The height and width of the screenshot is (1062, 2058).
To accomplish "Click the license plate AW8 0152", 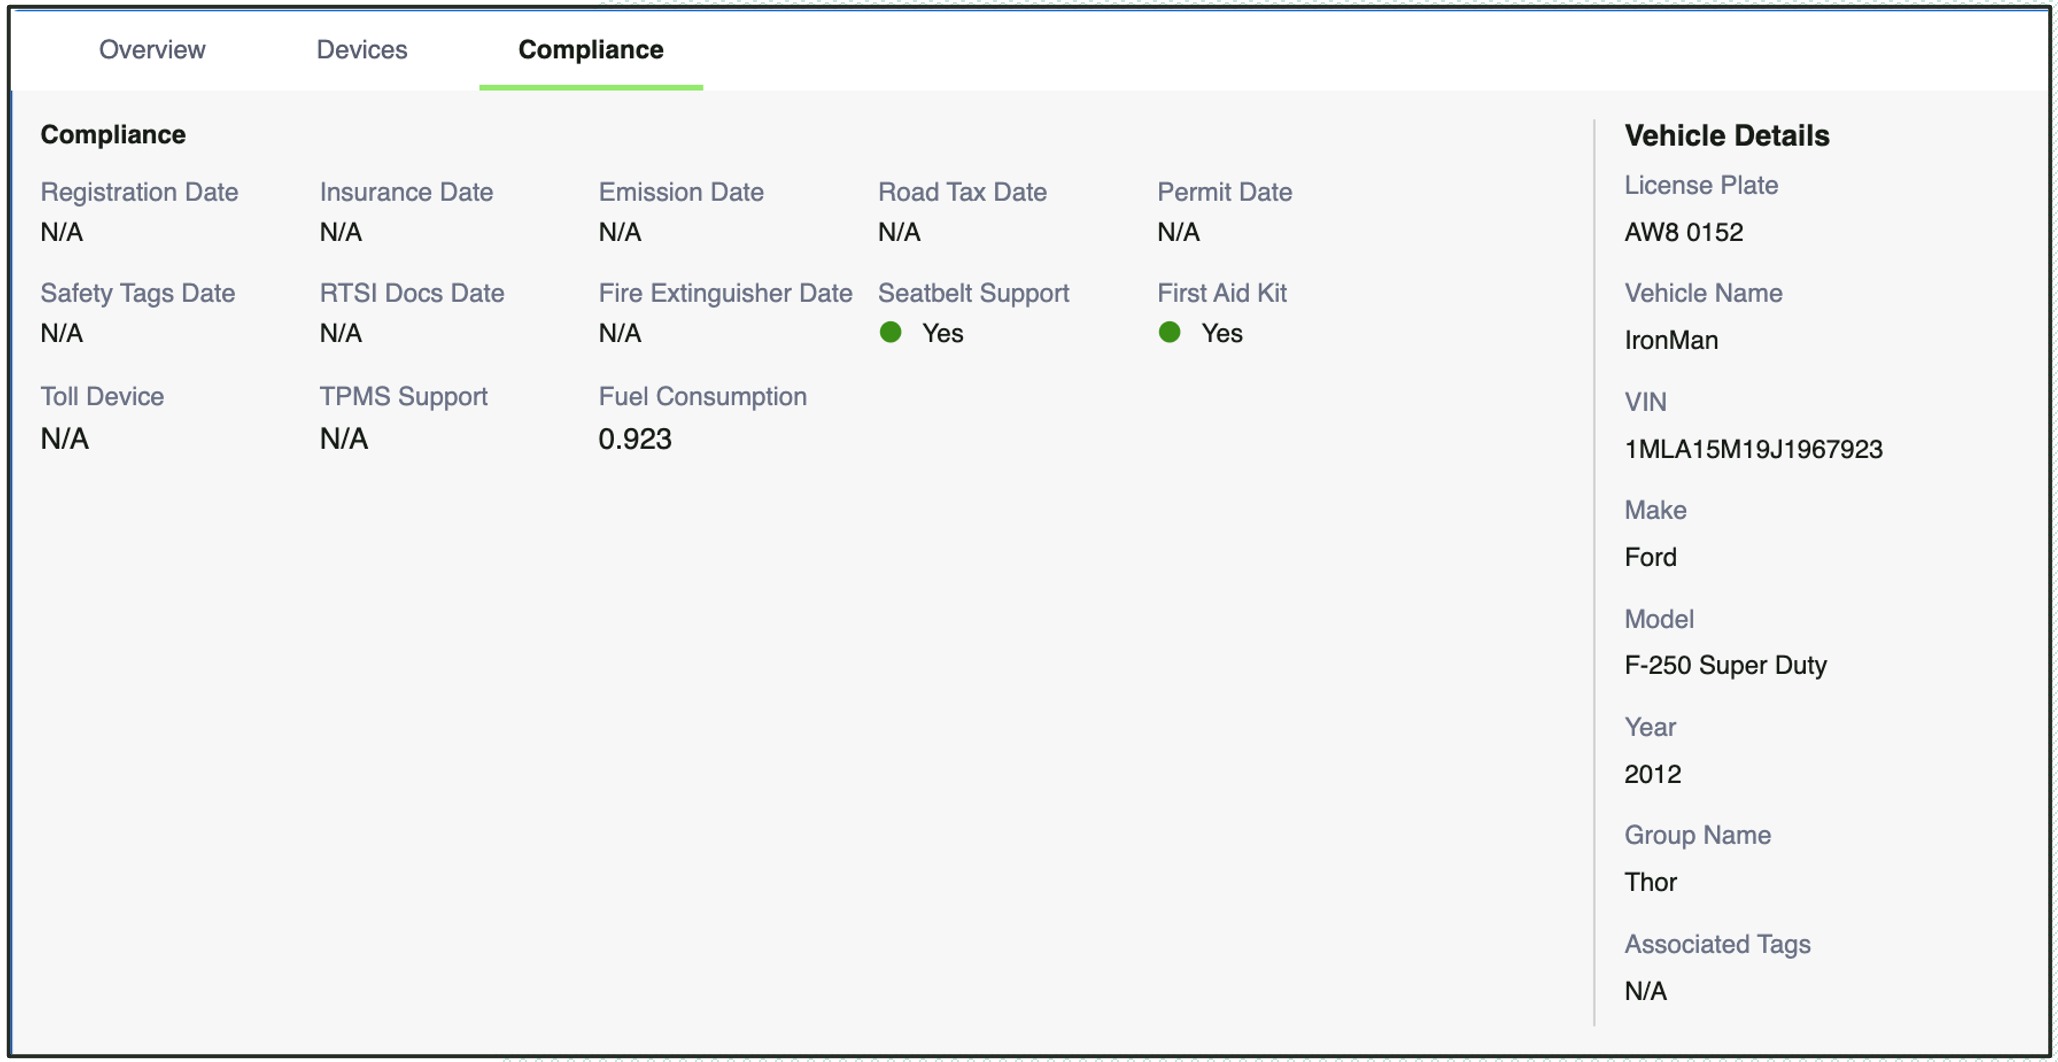I will pyautogui.click(x=1684, y=232).
